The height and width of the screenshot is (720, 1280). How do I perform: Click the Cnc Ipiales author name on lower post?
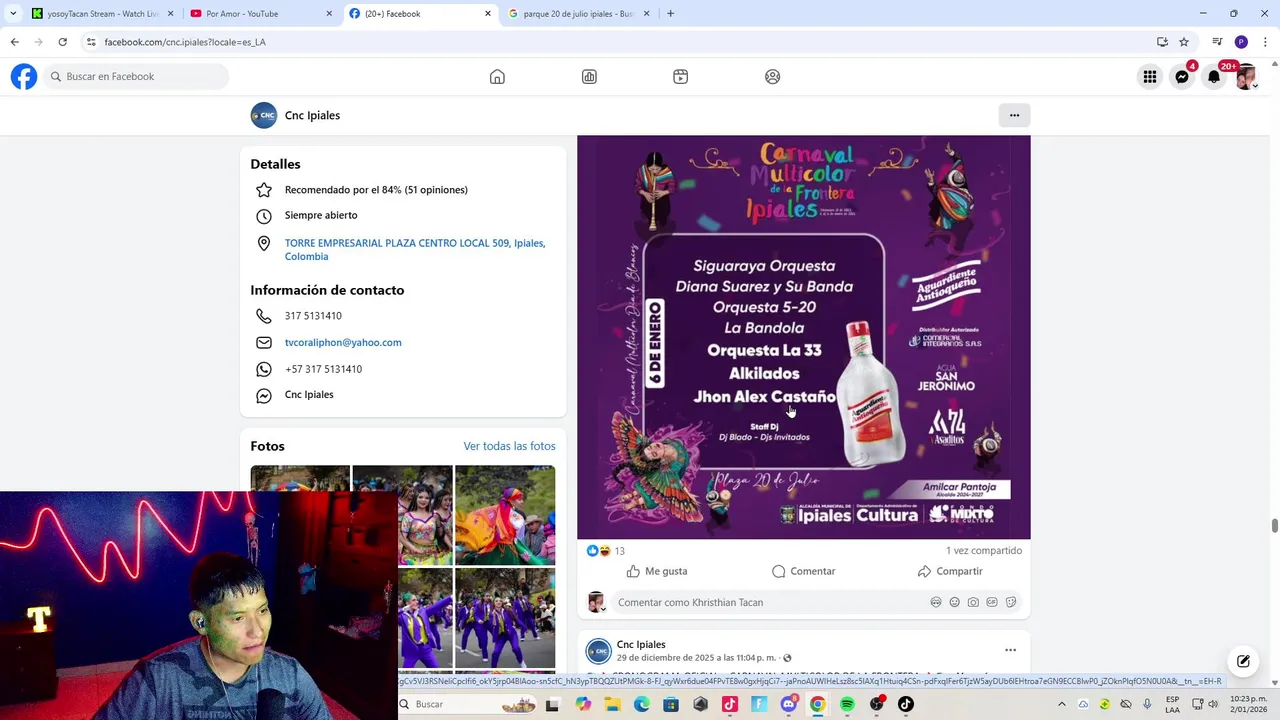641,645
